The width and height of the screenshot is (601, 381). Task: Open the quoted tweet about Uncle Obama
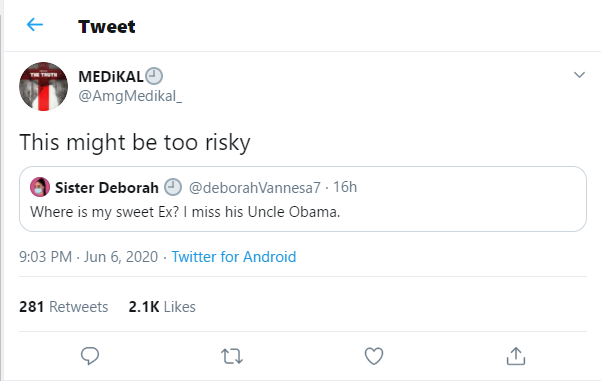(x=303, y=199)
